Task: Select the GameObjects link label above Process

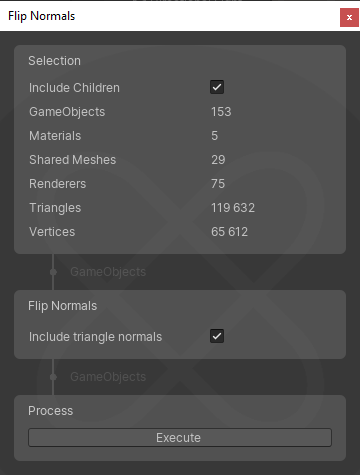Action: pos(108,377)
